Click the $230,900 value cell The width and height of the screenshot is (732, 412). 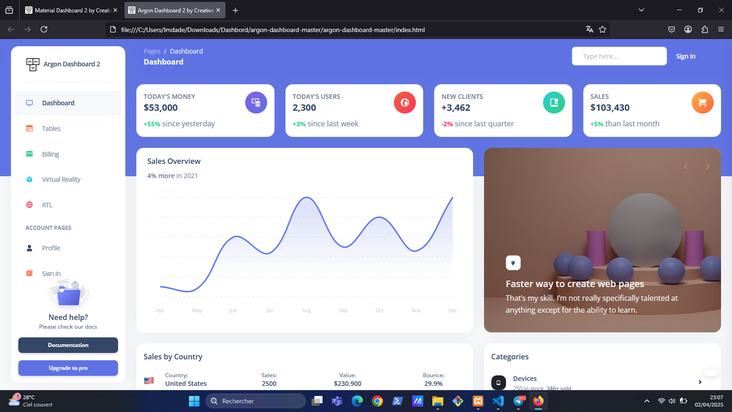[347, 384]
